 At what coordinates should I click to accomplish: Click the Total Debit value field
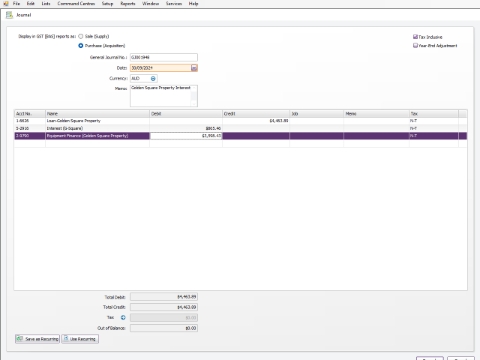tap(164, 297)
